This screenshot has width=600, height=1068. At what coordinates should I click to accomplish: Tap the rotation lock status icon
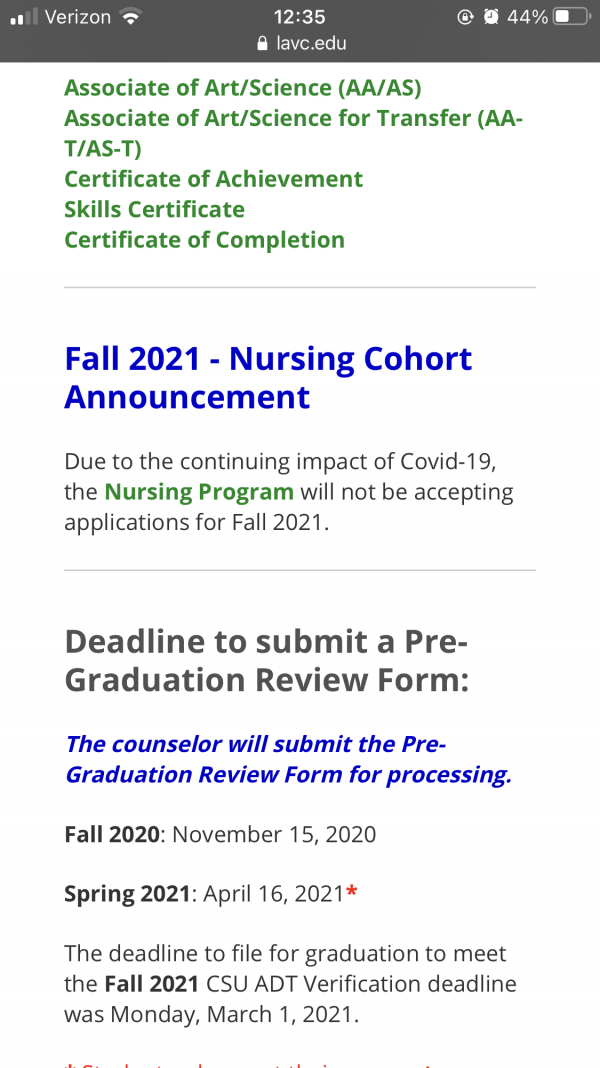pos(465,17)
